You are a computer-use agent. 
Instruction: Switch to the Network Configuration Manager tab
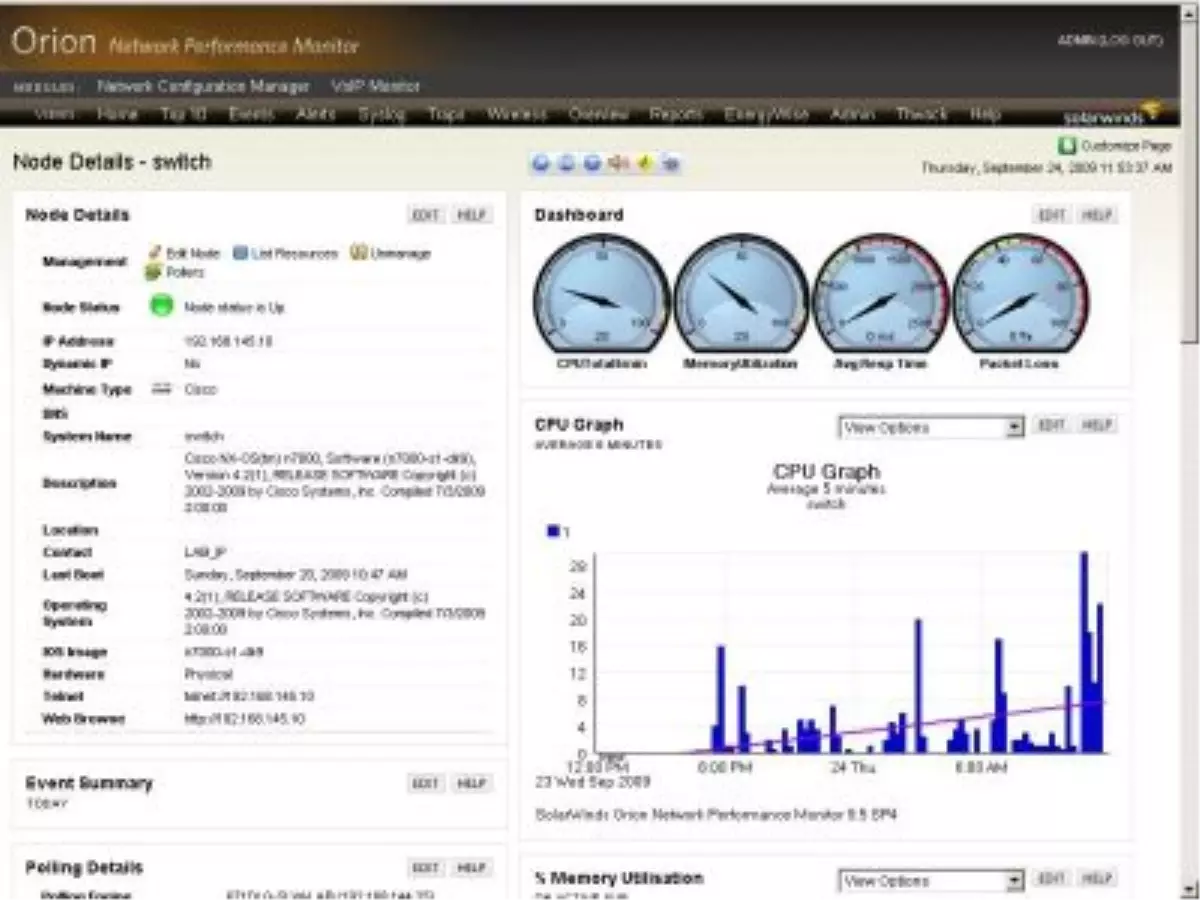[x=200, y=86]
